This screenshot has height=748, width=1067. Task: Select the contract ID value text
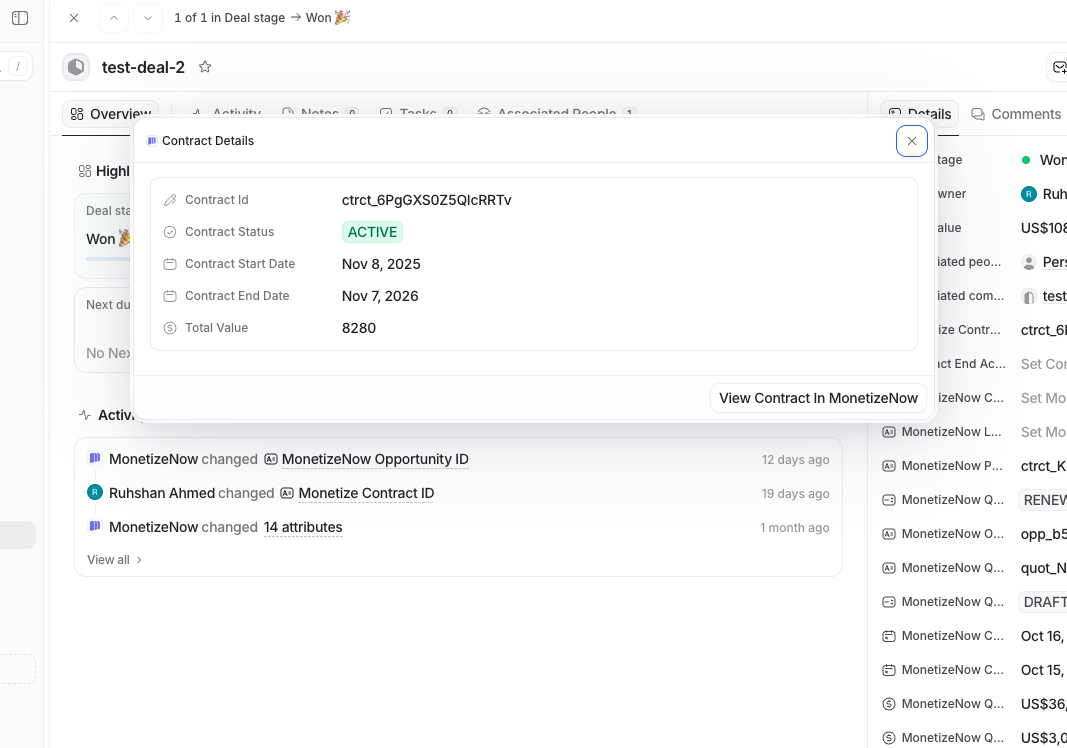click(427, 200)
